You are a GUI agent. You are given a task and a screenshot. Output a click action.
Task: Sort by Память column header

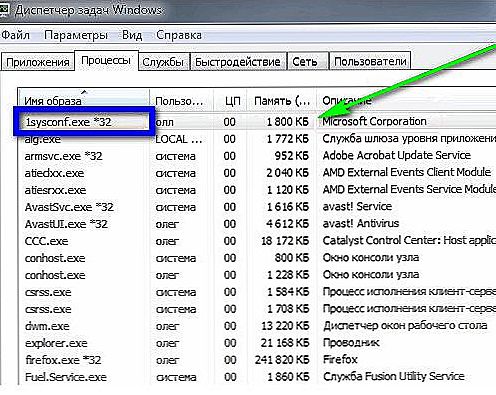point(281,100)
